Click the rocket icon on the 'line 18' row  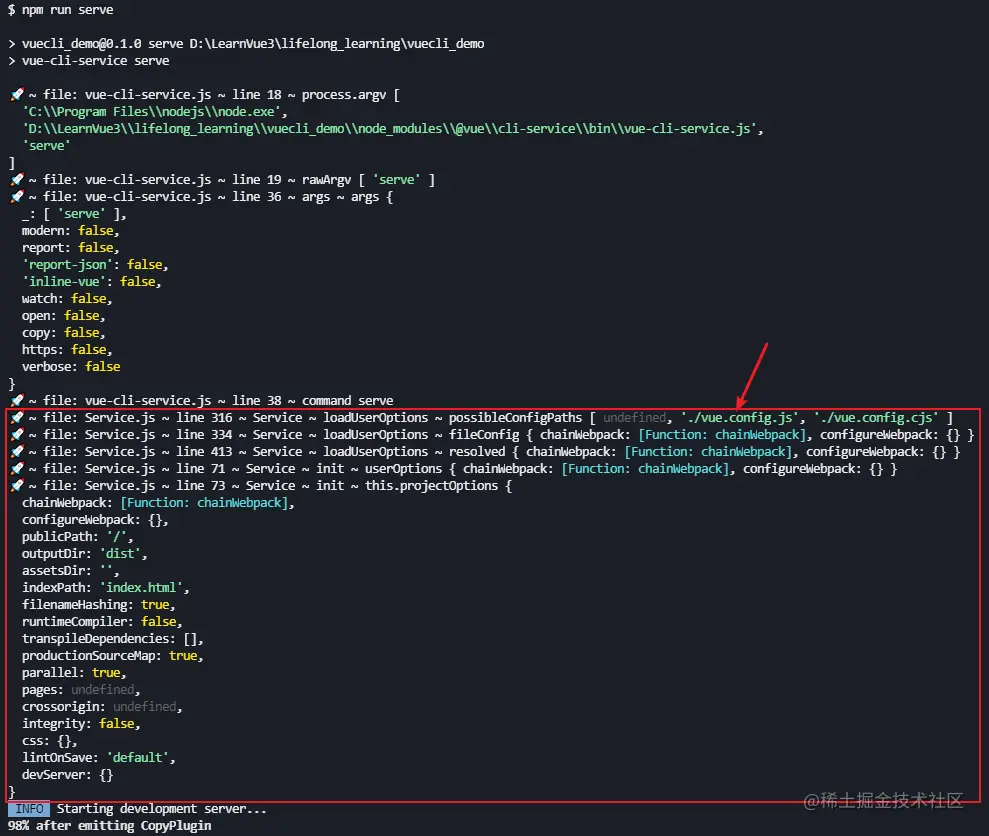pos(17,95)
